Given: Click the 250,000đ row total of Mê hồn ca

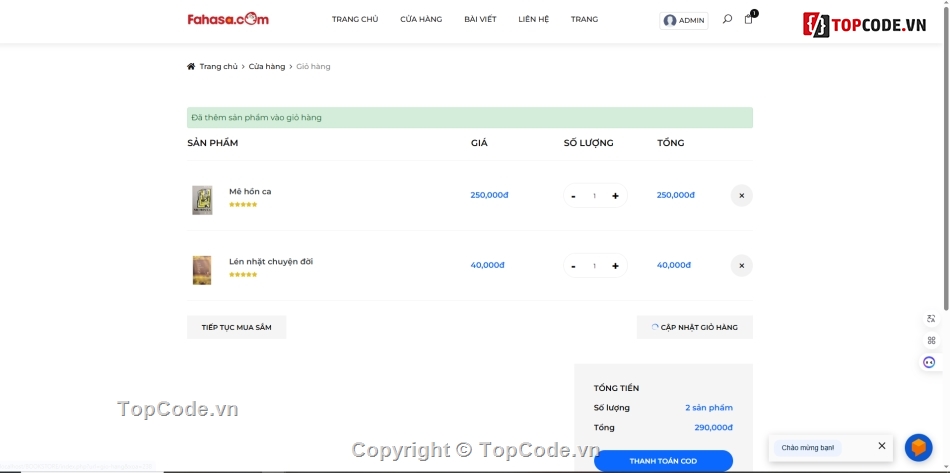Looking at the screenshot, I should click(676, 196).
